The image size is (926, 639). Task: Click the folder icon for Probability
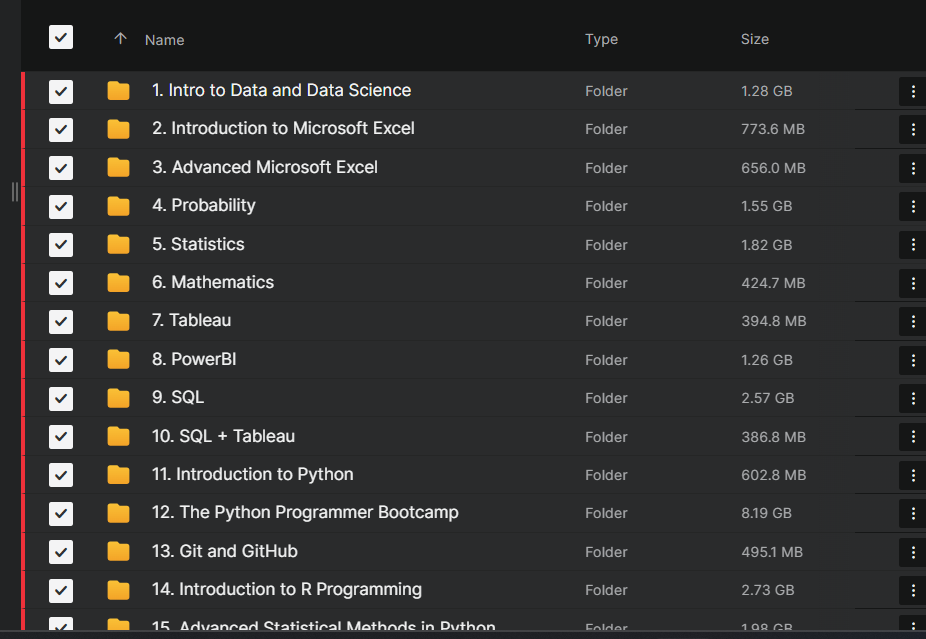[118, 206]
